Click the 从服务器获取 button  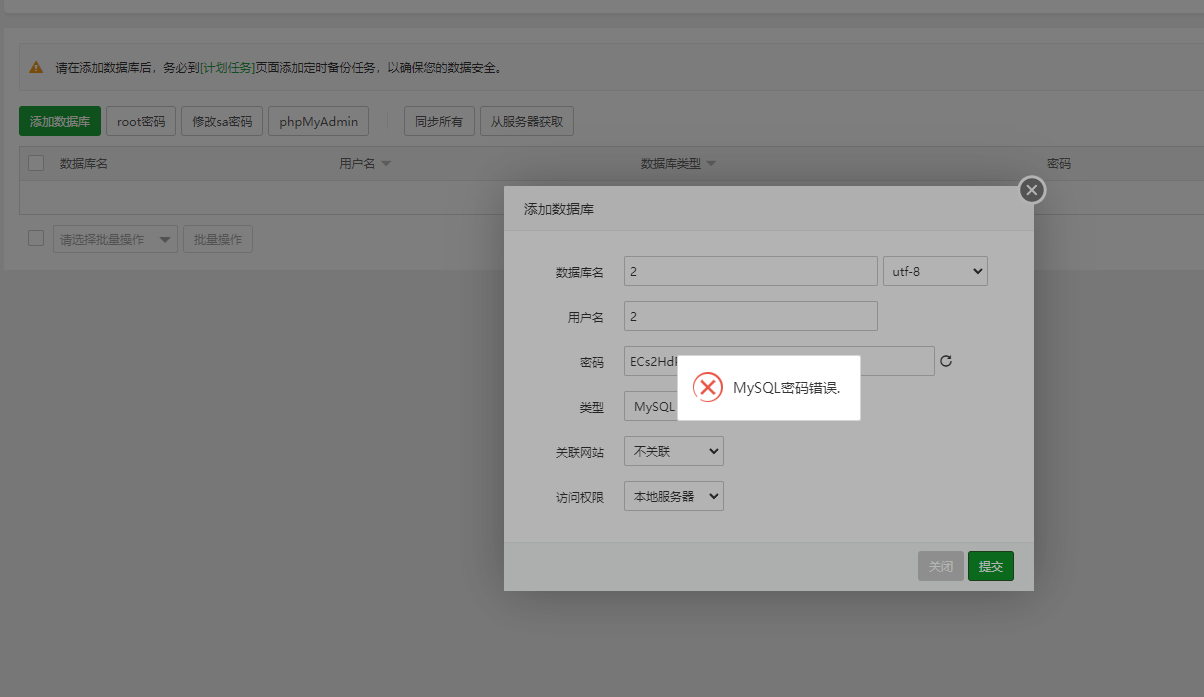(527, 121)
